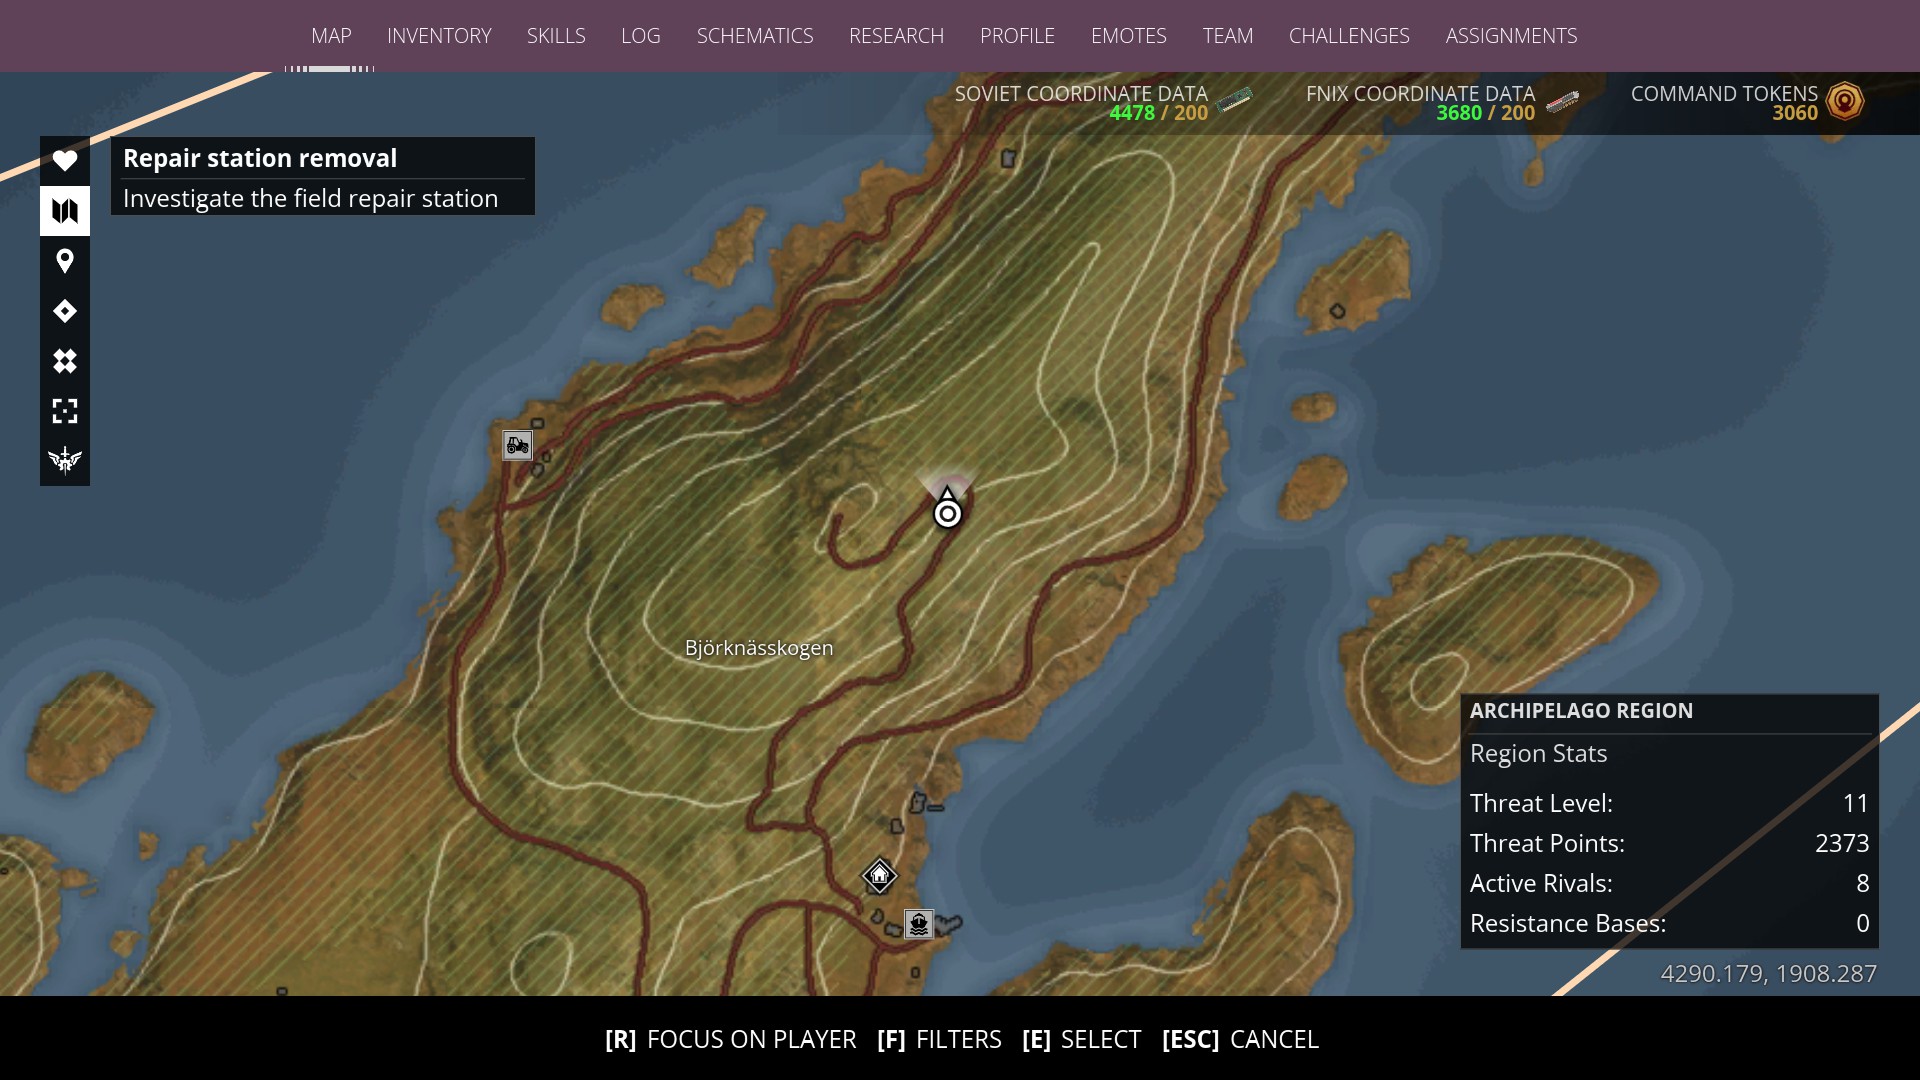Switch to the PROFILE tab
Viewport: 1920px width, 1080px height.
[1017, 36]
